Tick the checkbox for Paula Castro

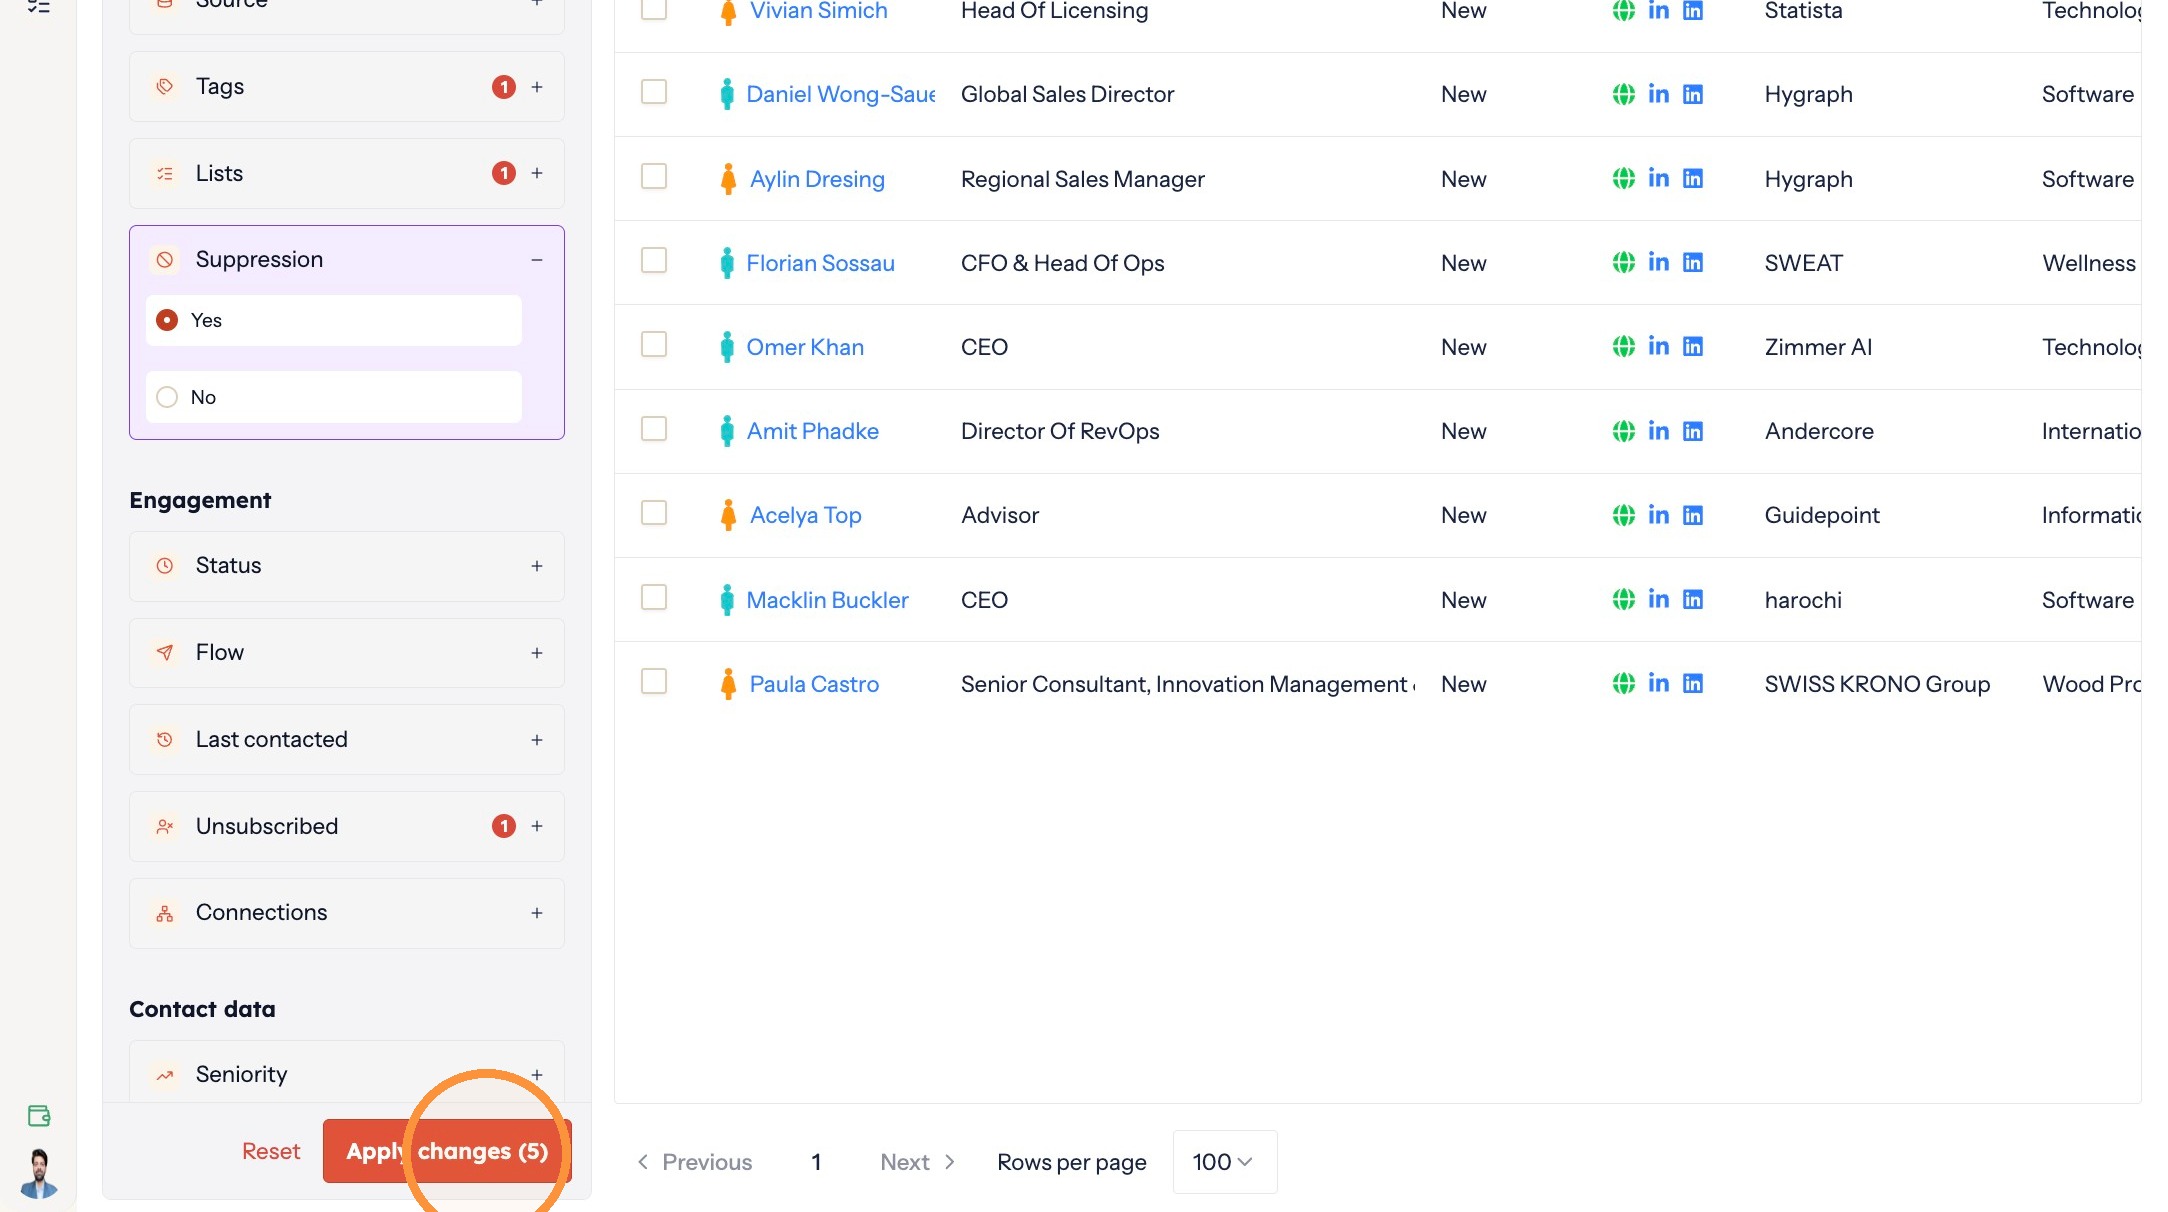pos(654,682)
